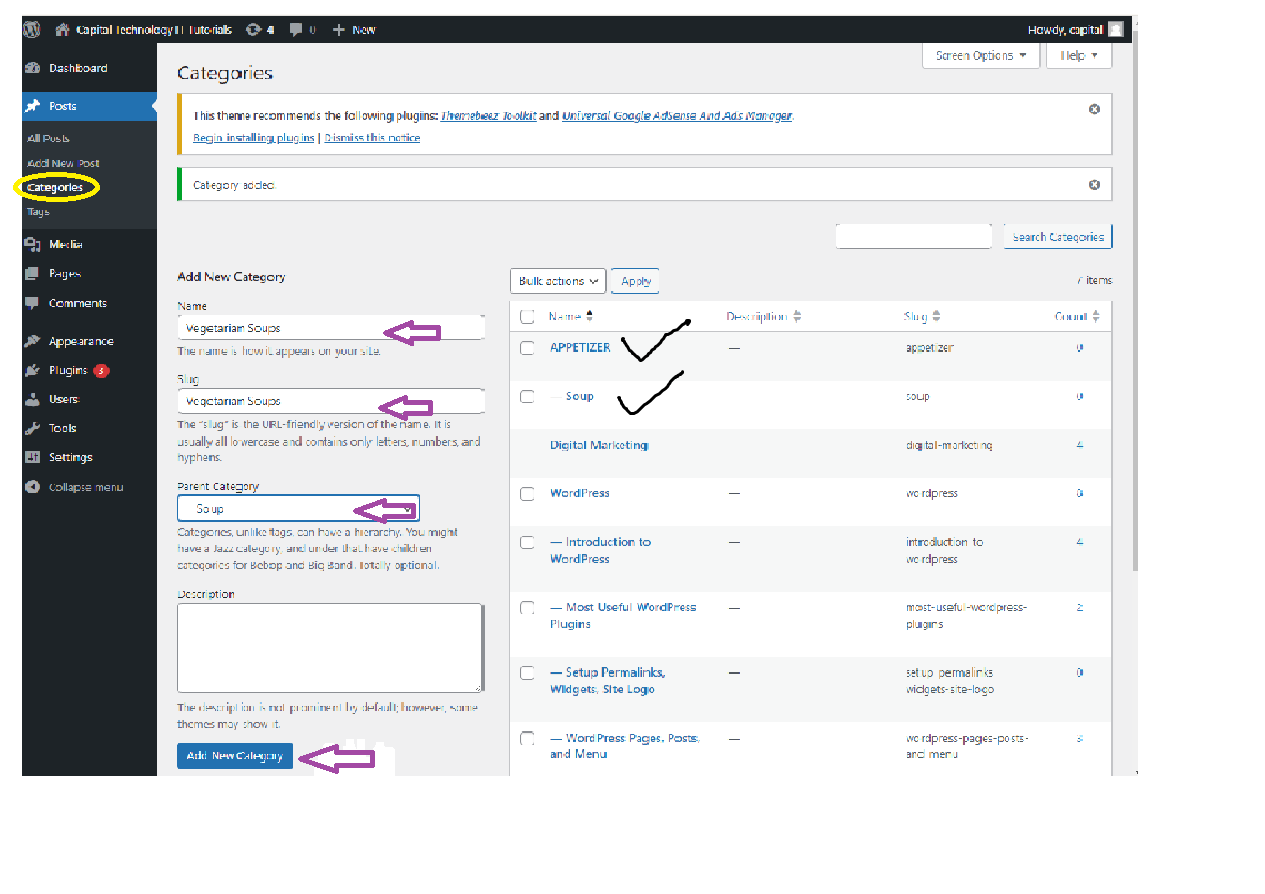This screenshot has width=1265, height=894.
Task: Click the comments bubble icon in admin bar
Action: tap(297, 30)
